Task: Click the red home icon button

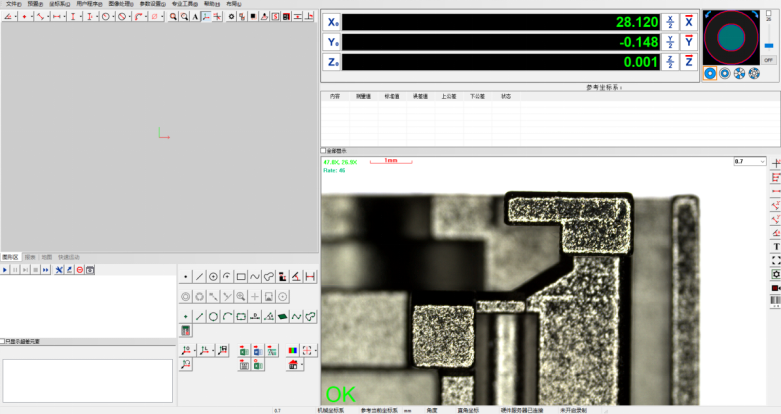Action: pos(292,365)
